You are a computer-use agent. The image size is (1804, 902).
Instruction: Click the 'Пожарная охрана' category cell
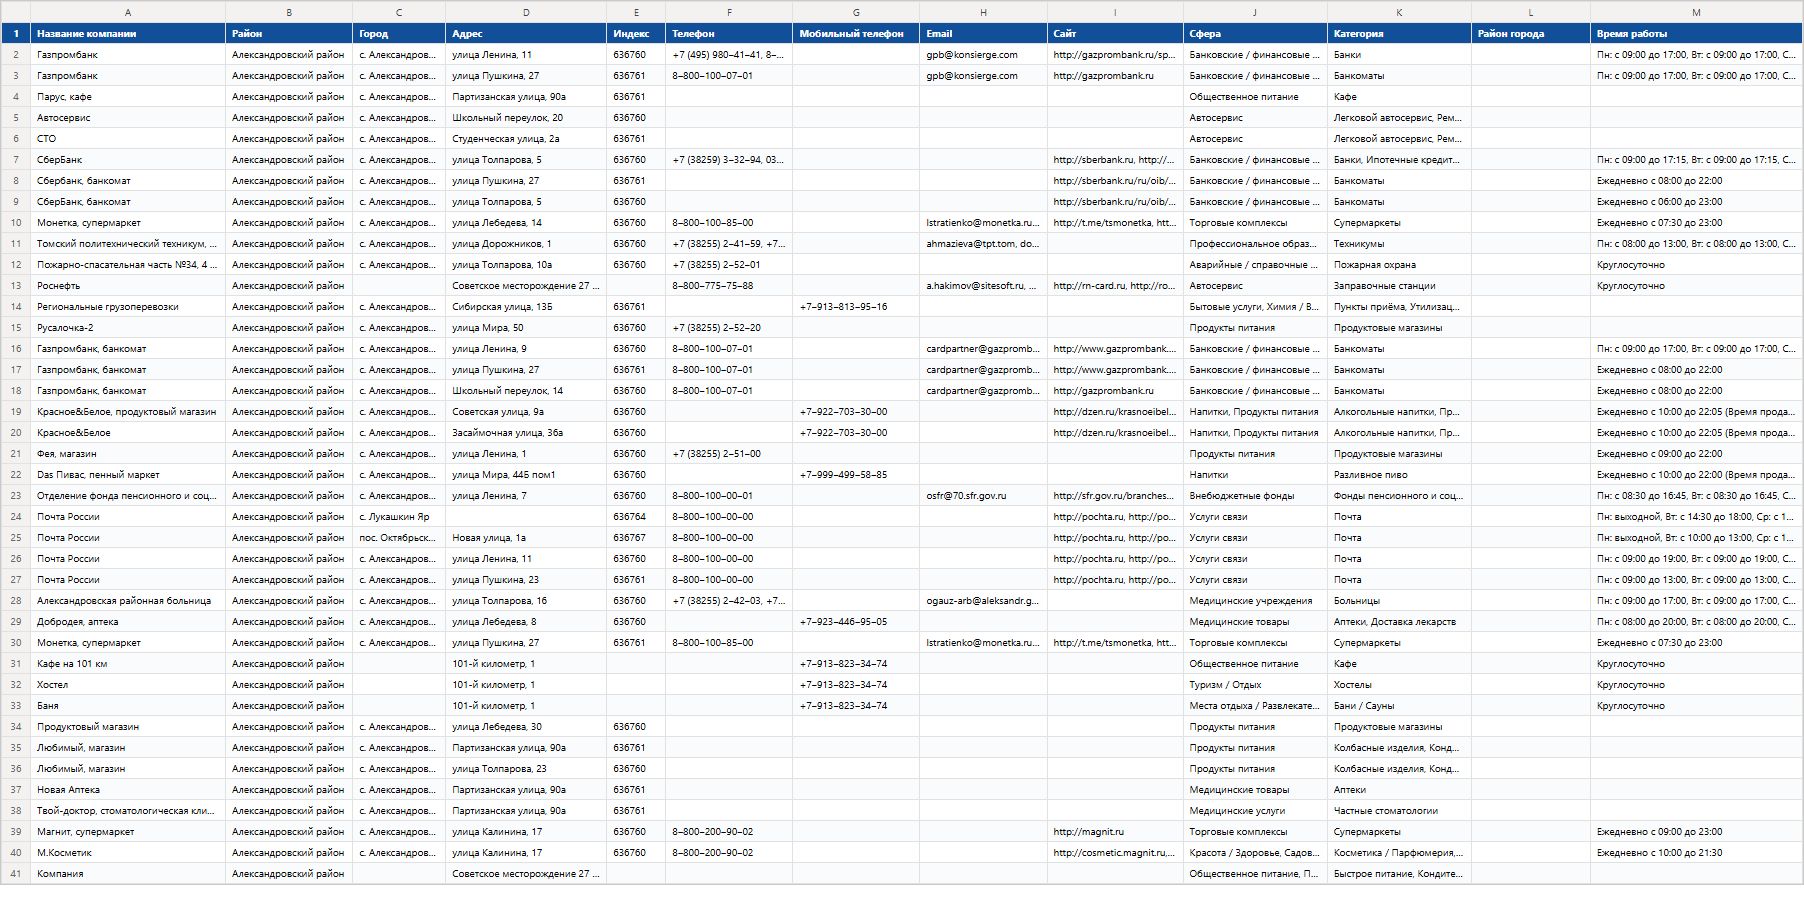[1399, 265]
